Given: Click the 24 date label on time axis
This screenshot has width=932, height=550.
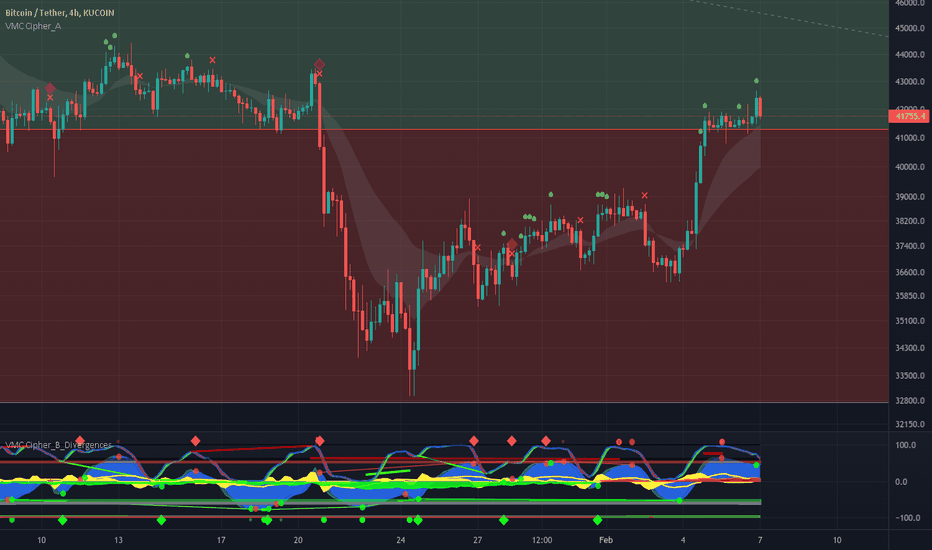Looking at the screenshot, I should (401, 540).
